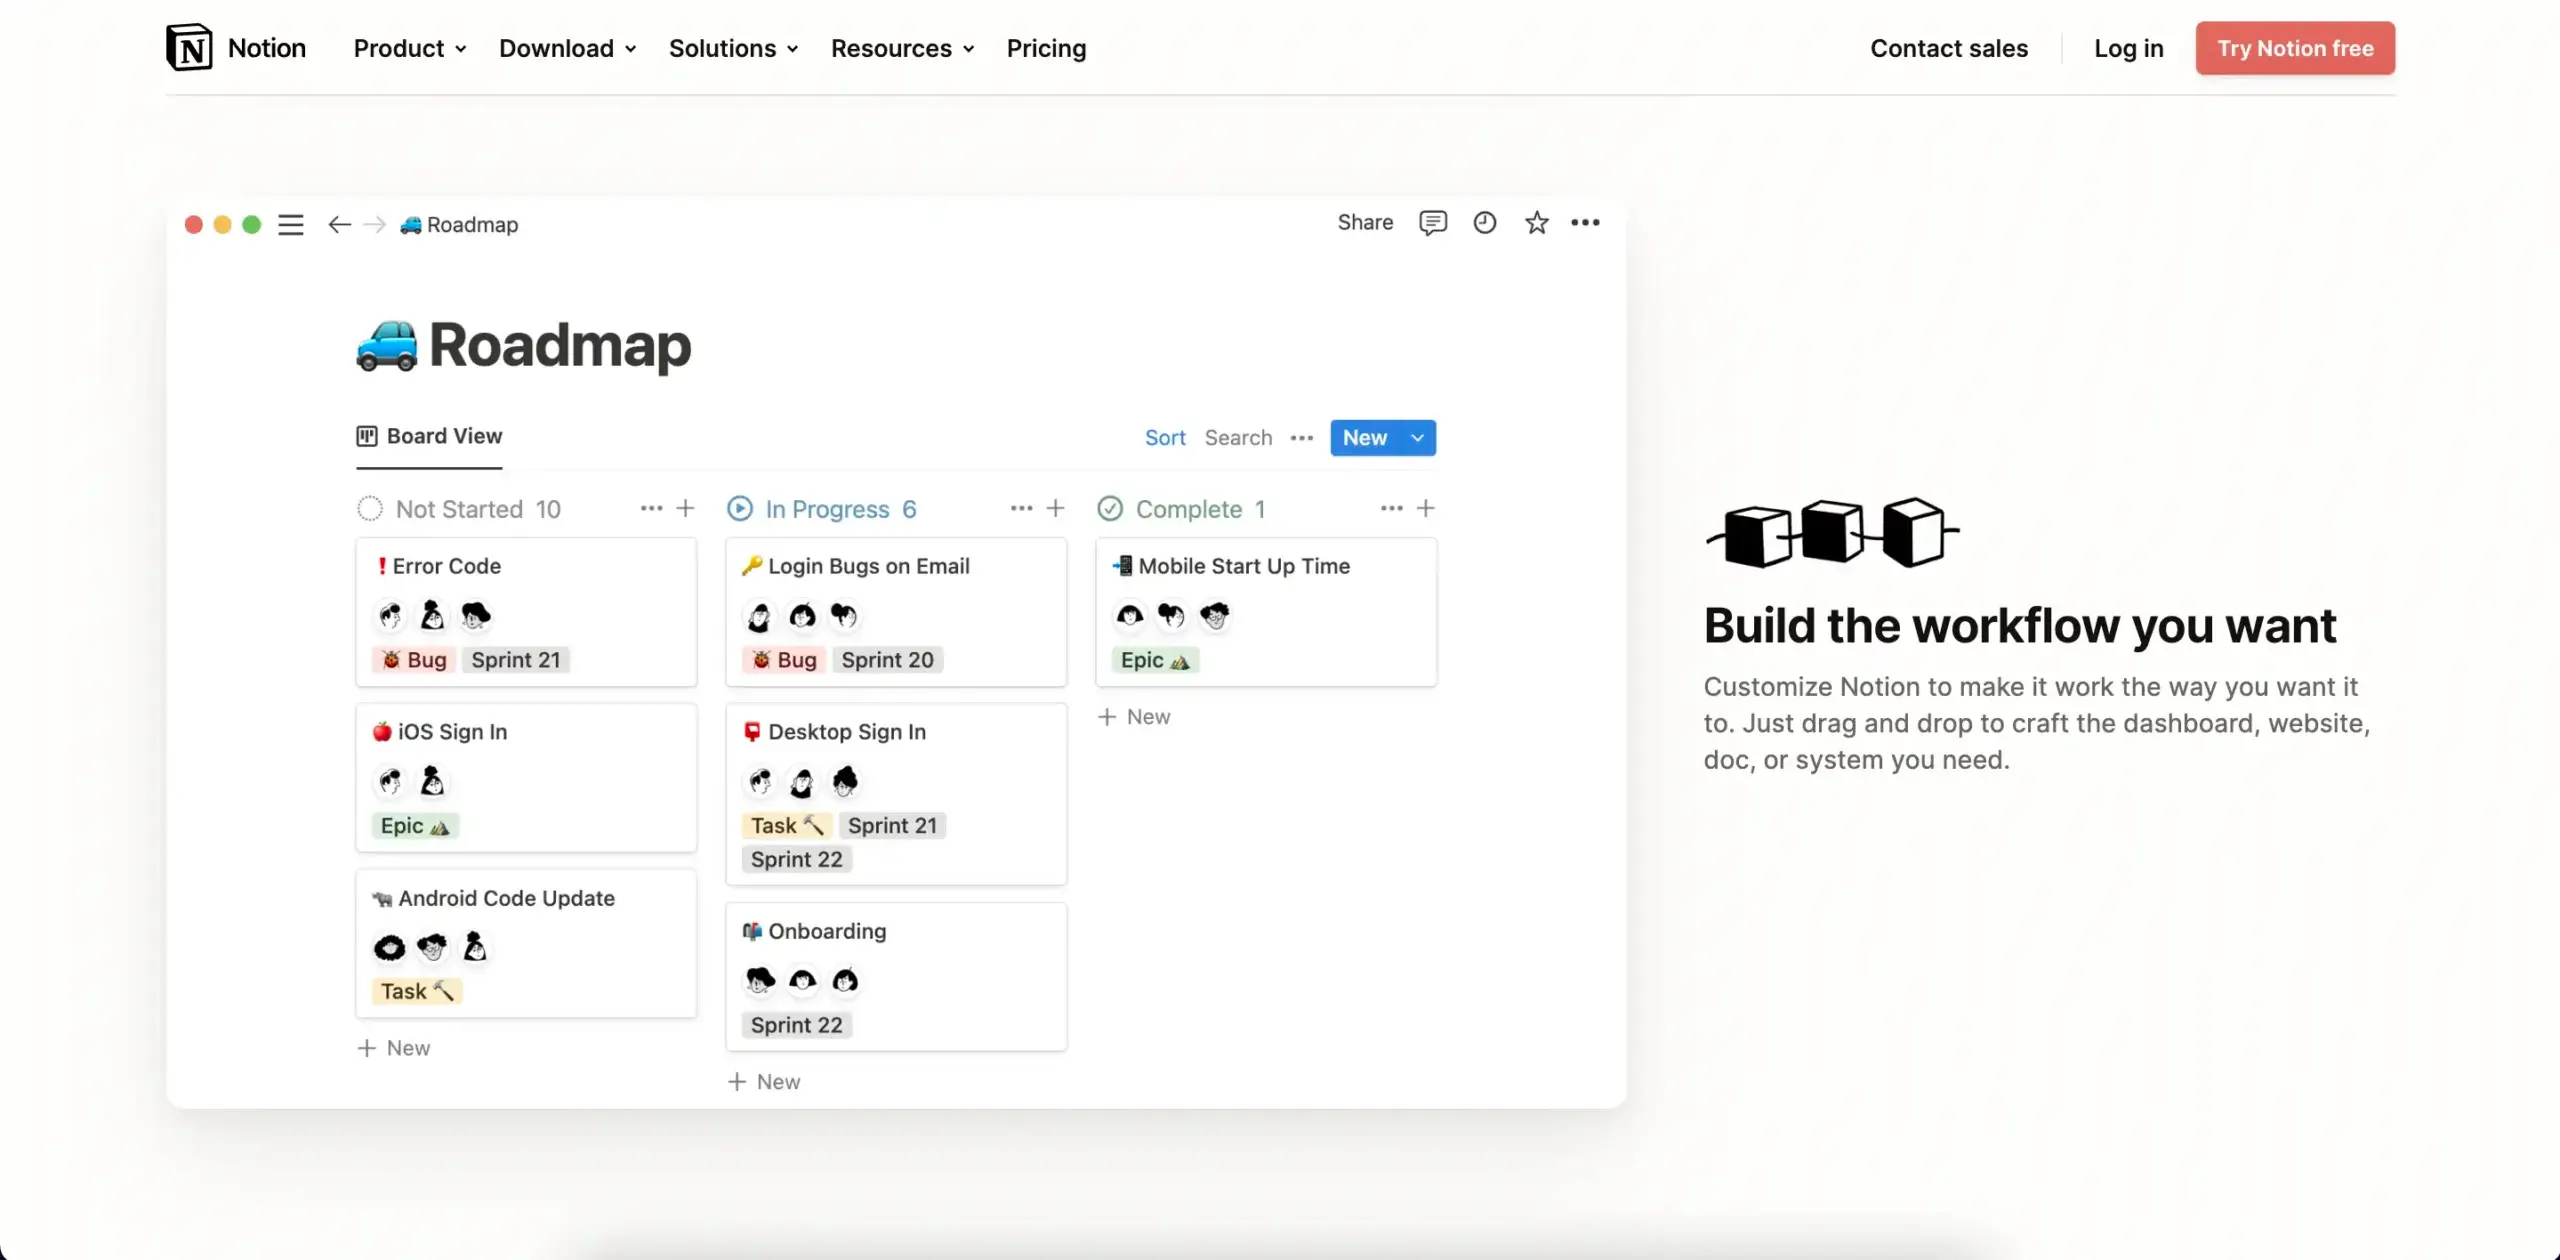Click New under the Complete column
The height and width of the screenshot is (1260, 2560).
(x=1134, y=715)
